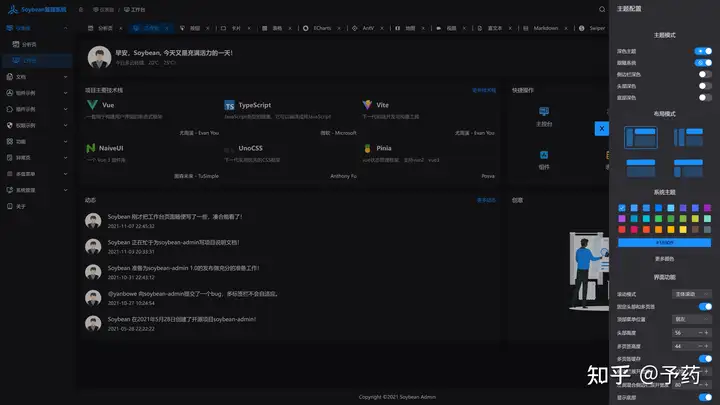
Task: Click the 功能 grid icon in the sidebar
Action: (x=10, y=141)
